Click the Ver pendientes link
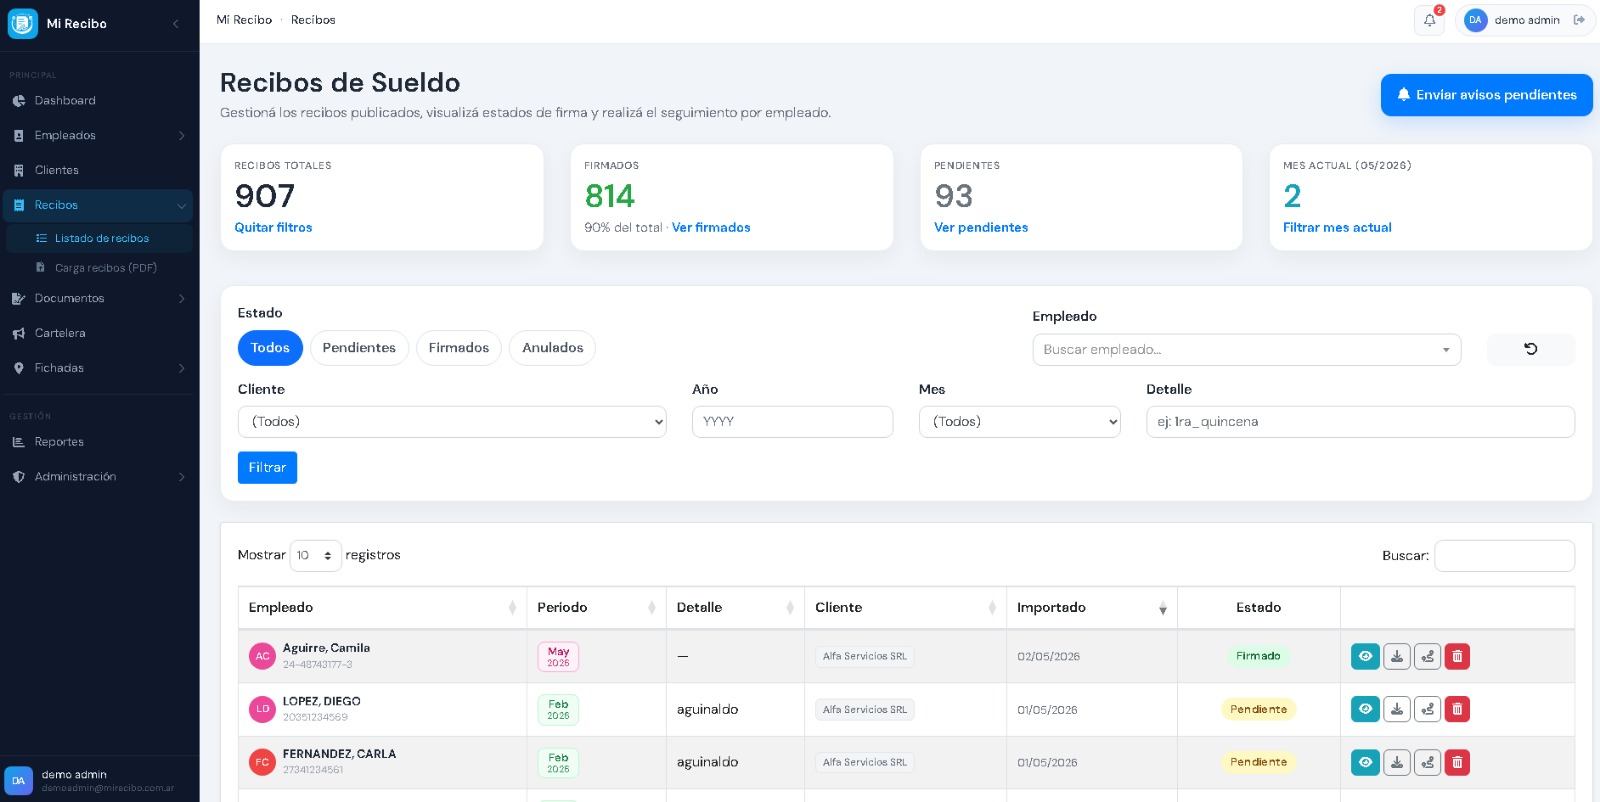1600x802 pixels. pos(981,228)
